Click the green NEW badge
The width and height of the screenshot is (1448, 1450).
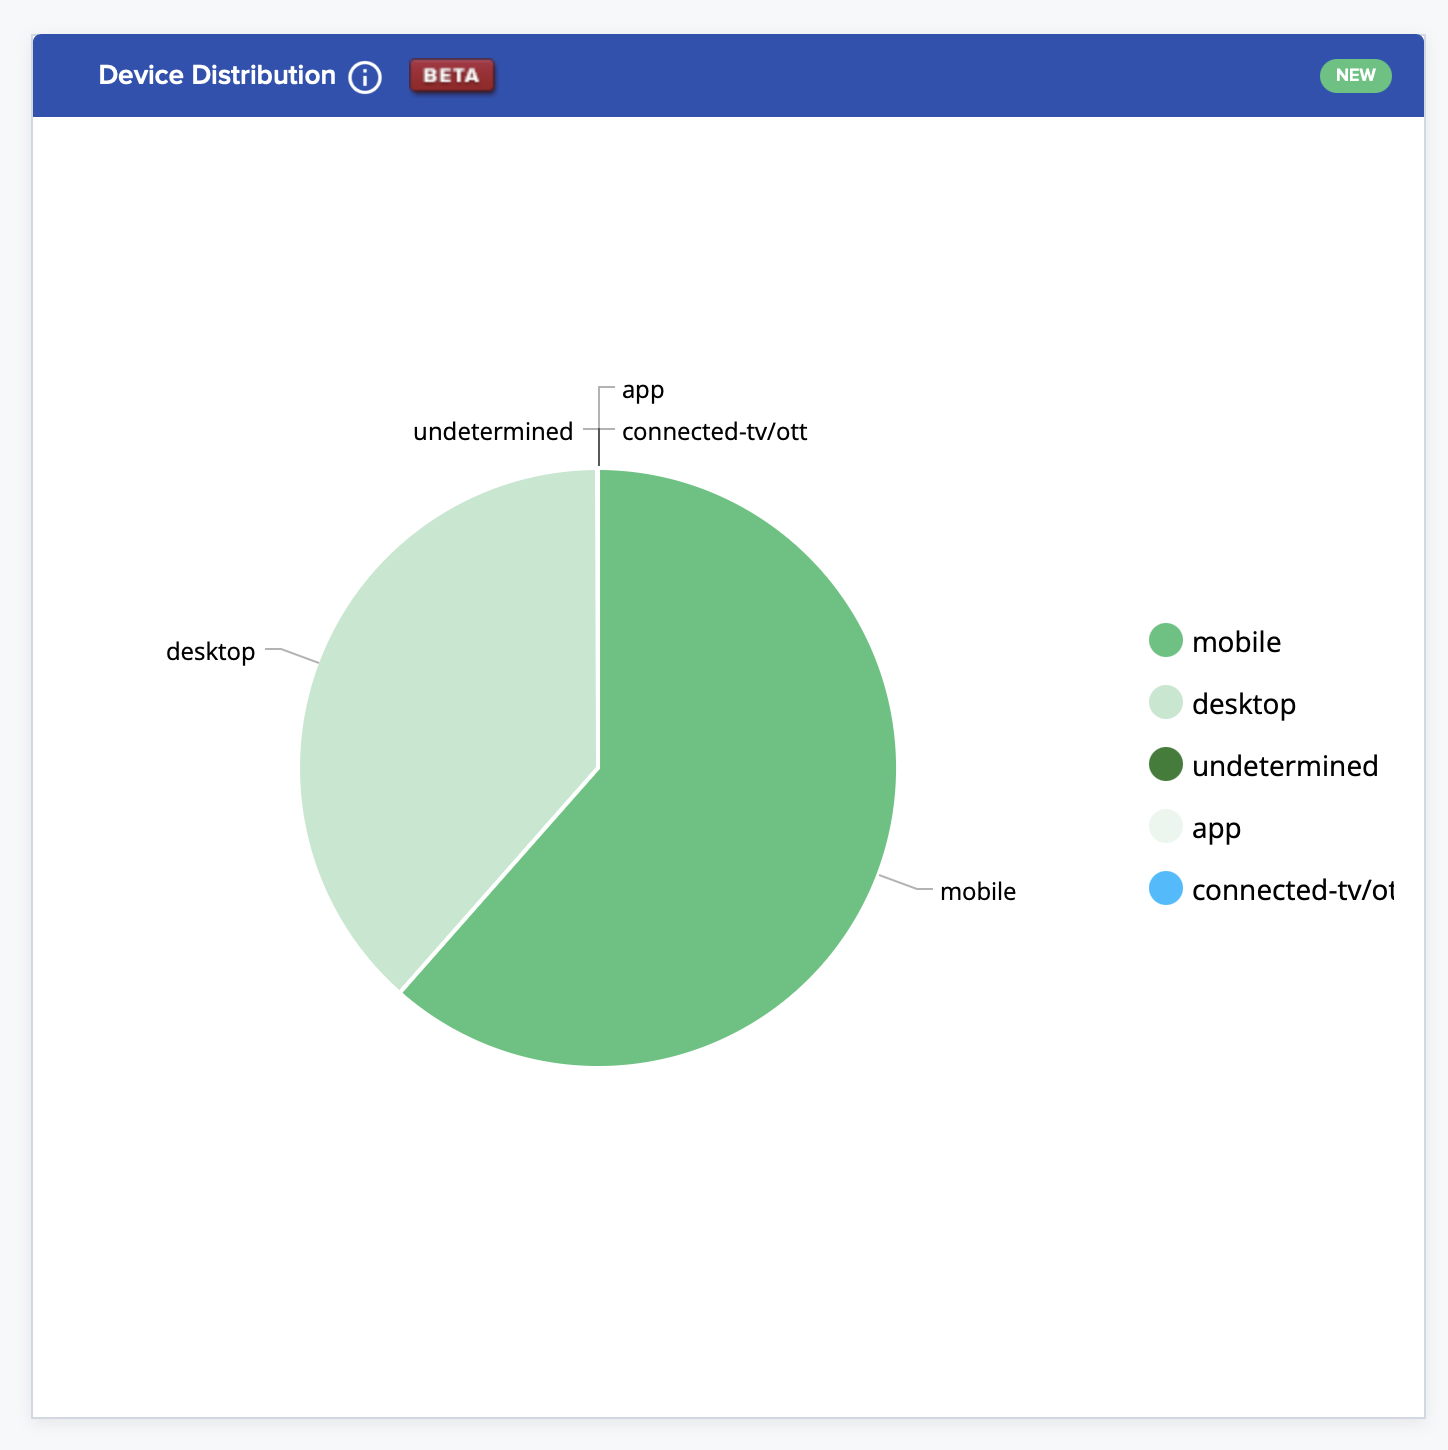(x=1355, y=76)
